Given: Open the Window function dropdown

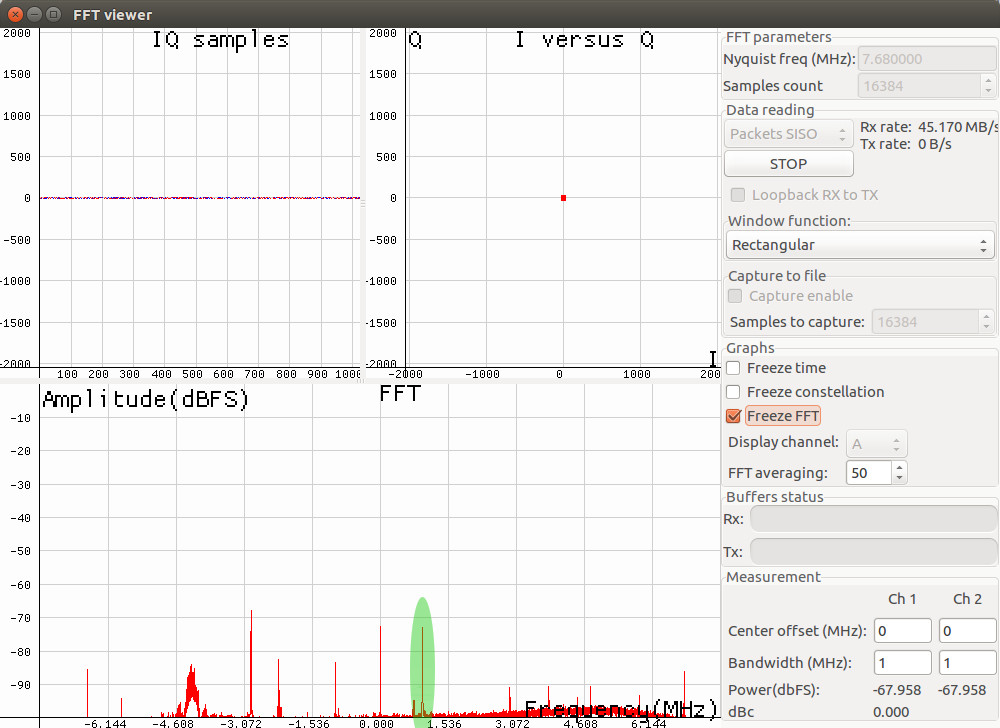Looking at the screenshot, I should click(x=860, y=245).
